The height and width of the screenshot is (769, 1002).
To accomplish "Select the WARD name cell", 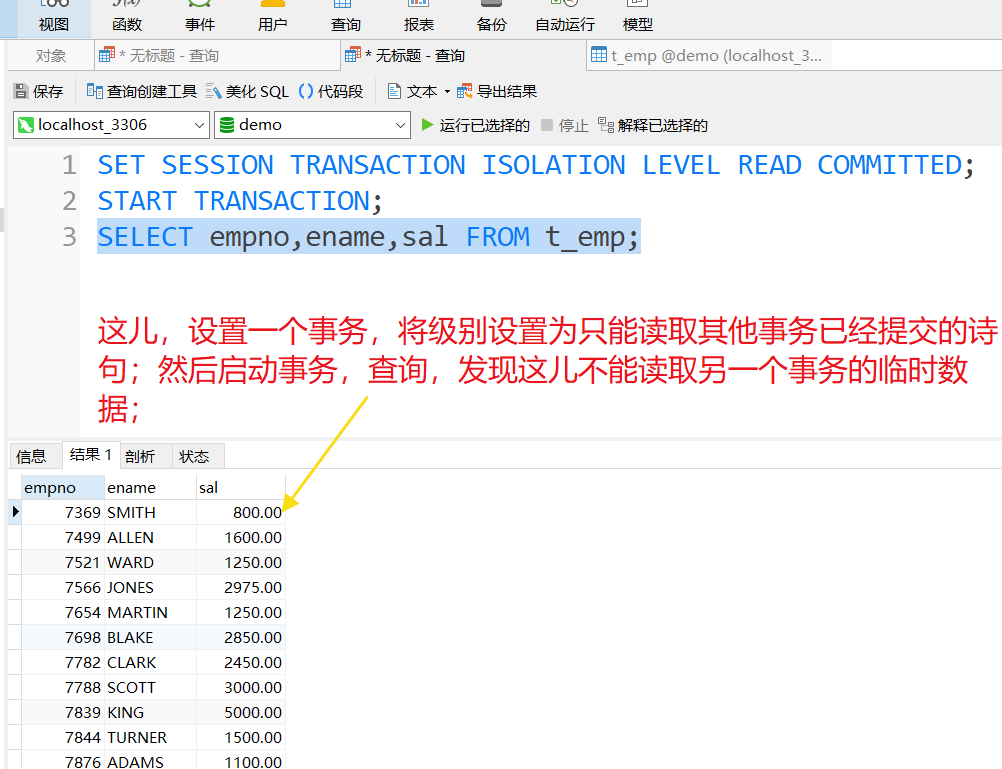I will (x=150, y=563).
